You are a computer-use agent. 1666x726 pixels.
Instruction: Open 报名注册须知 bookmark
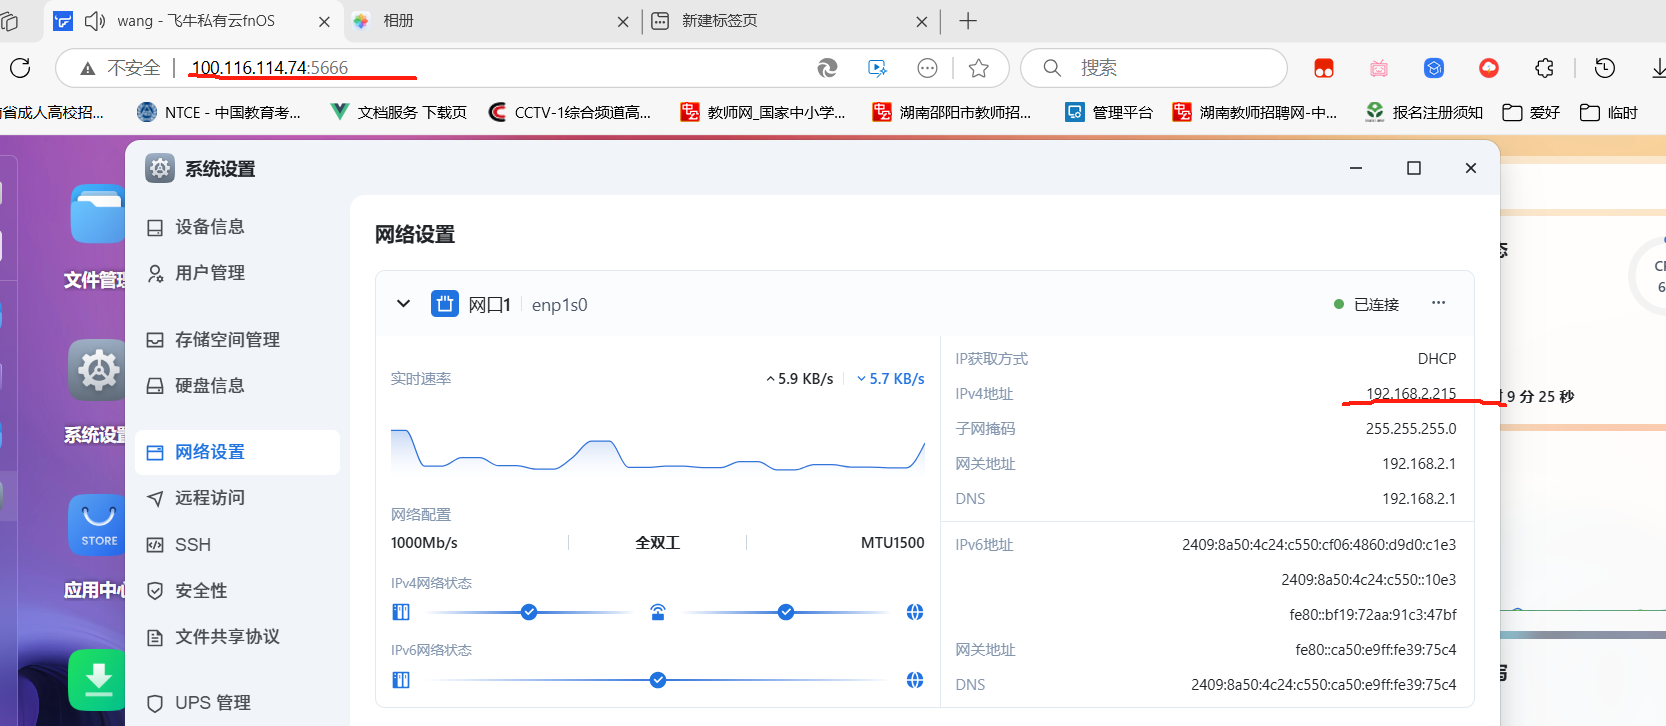coord(1424,112)
